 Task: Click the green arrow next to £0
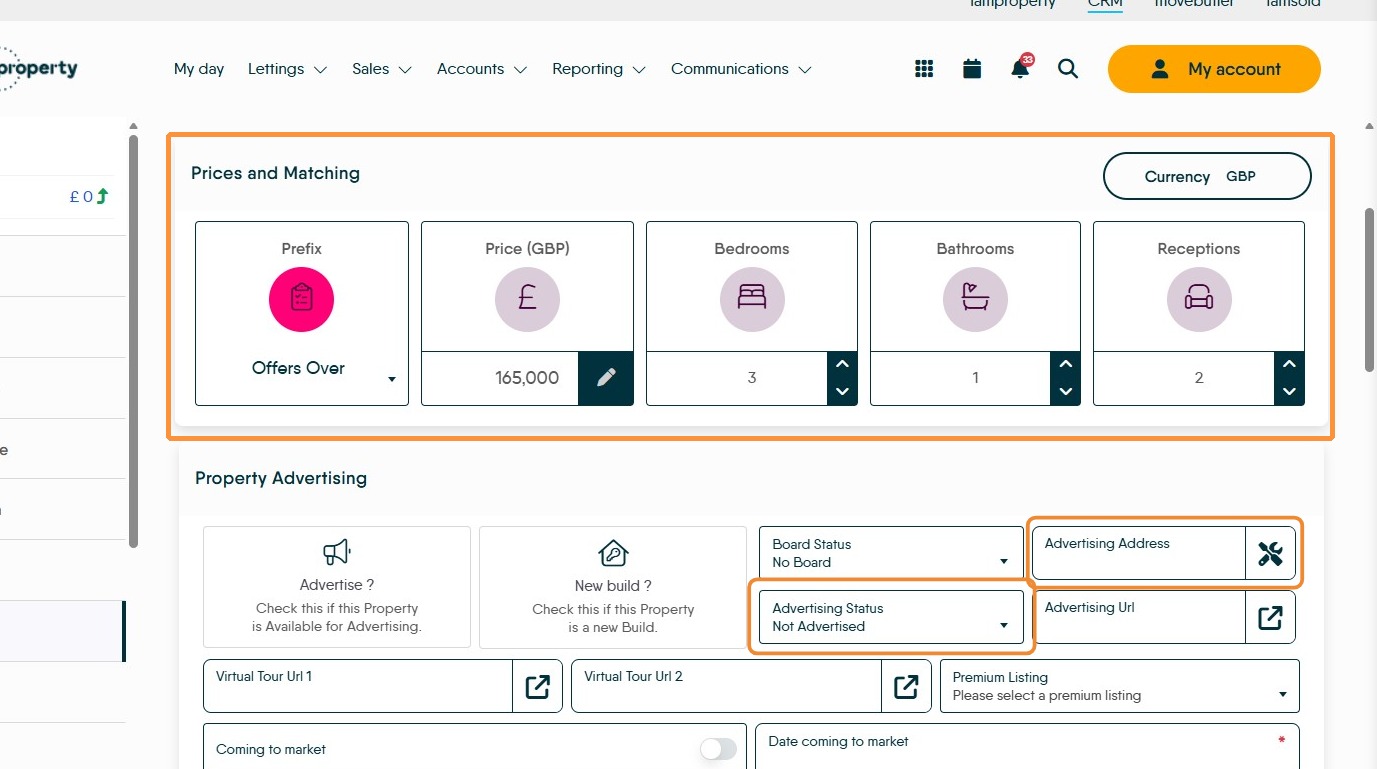point(102,197)
